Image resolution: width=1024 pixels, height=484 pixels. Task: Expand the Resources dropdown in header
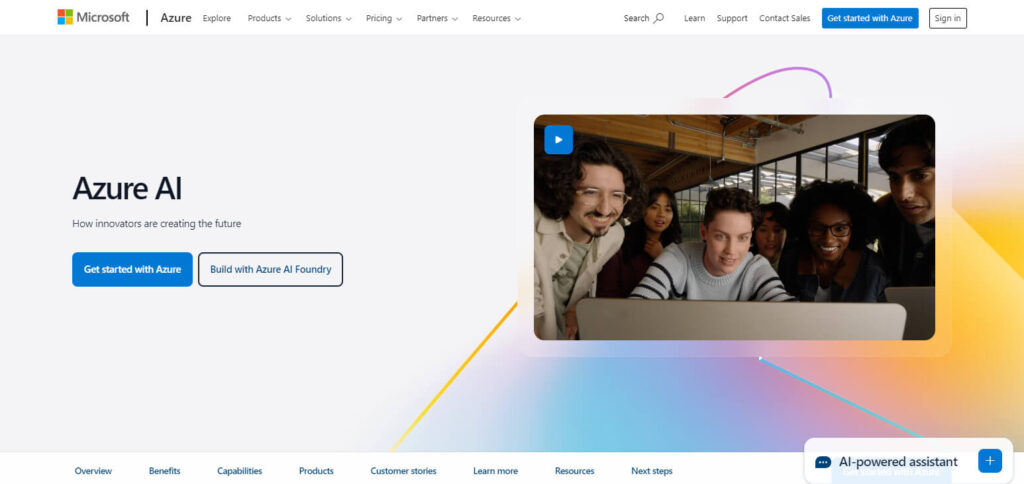tap(496, 18)
